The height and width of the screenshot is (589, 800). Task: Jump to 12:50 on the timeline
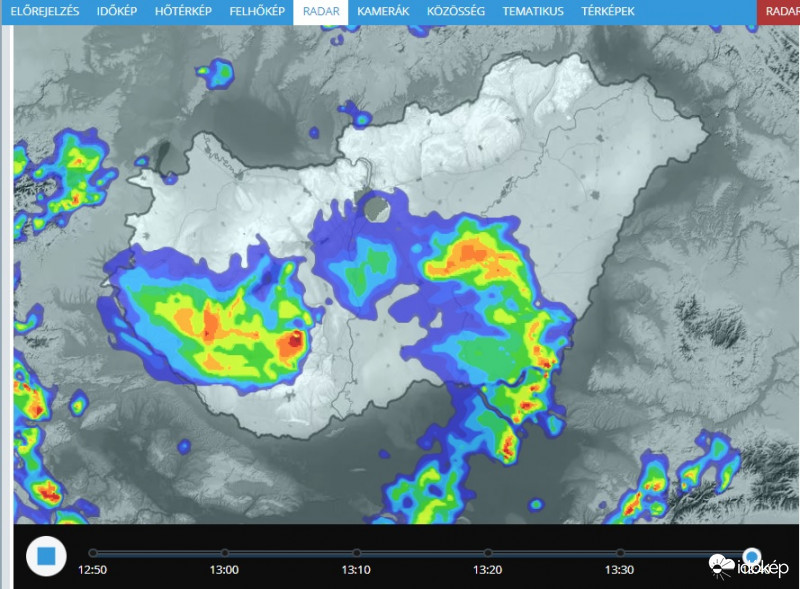tap(92, 553)
